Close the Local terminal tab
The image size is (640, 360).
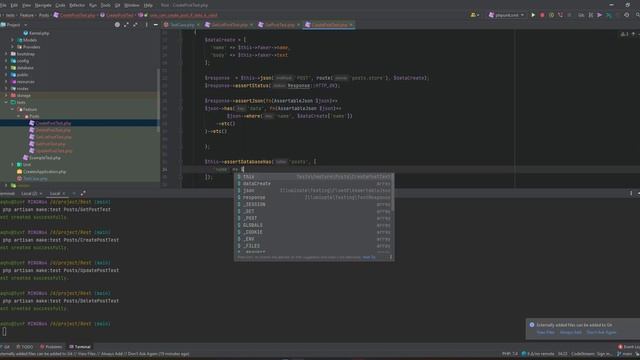pos(64,193)
